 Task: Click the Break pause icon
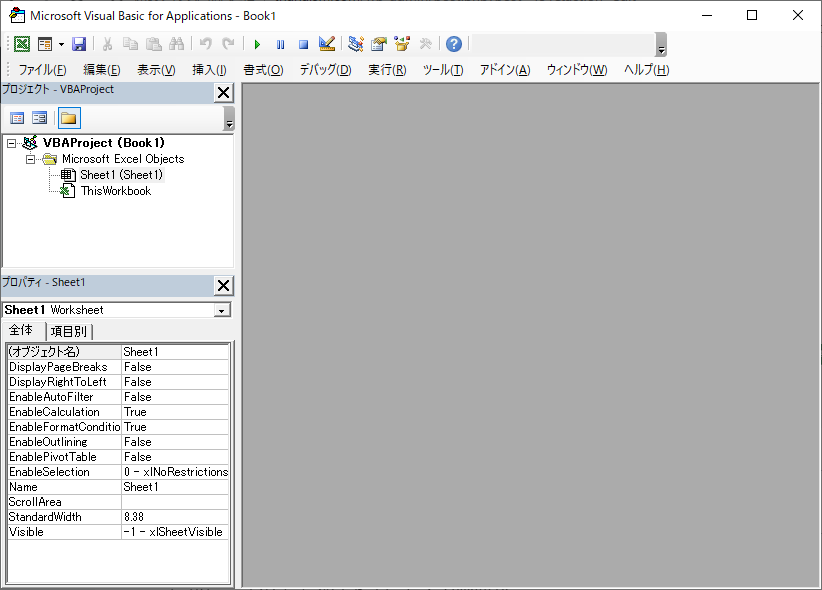[x=280, y=45]
